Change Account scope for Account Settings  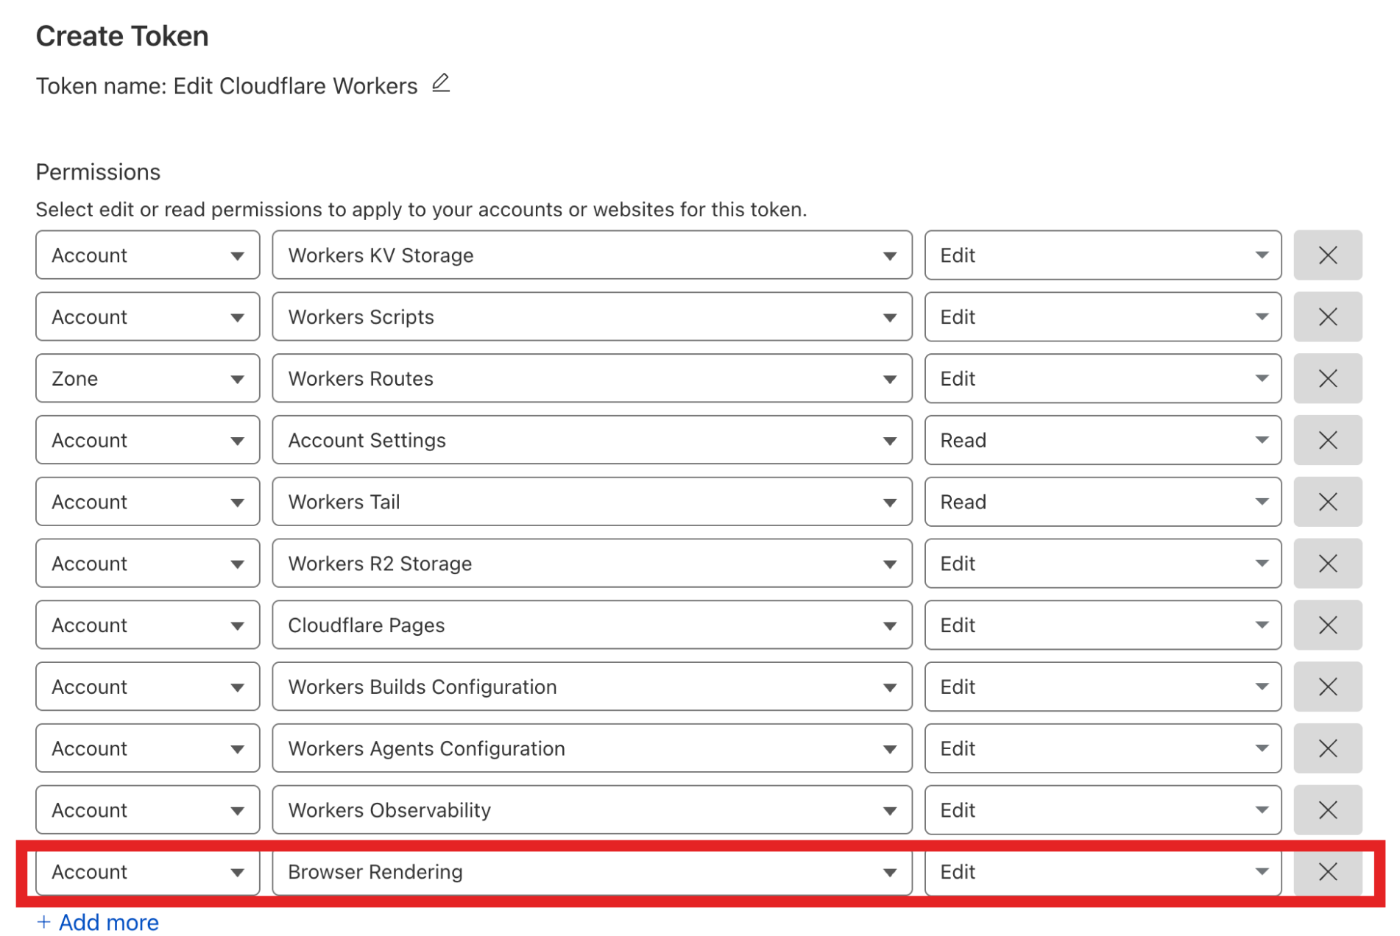pos(148,440)
